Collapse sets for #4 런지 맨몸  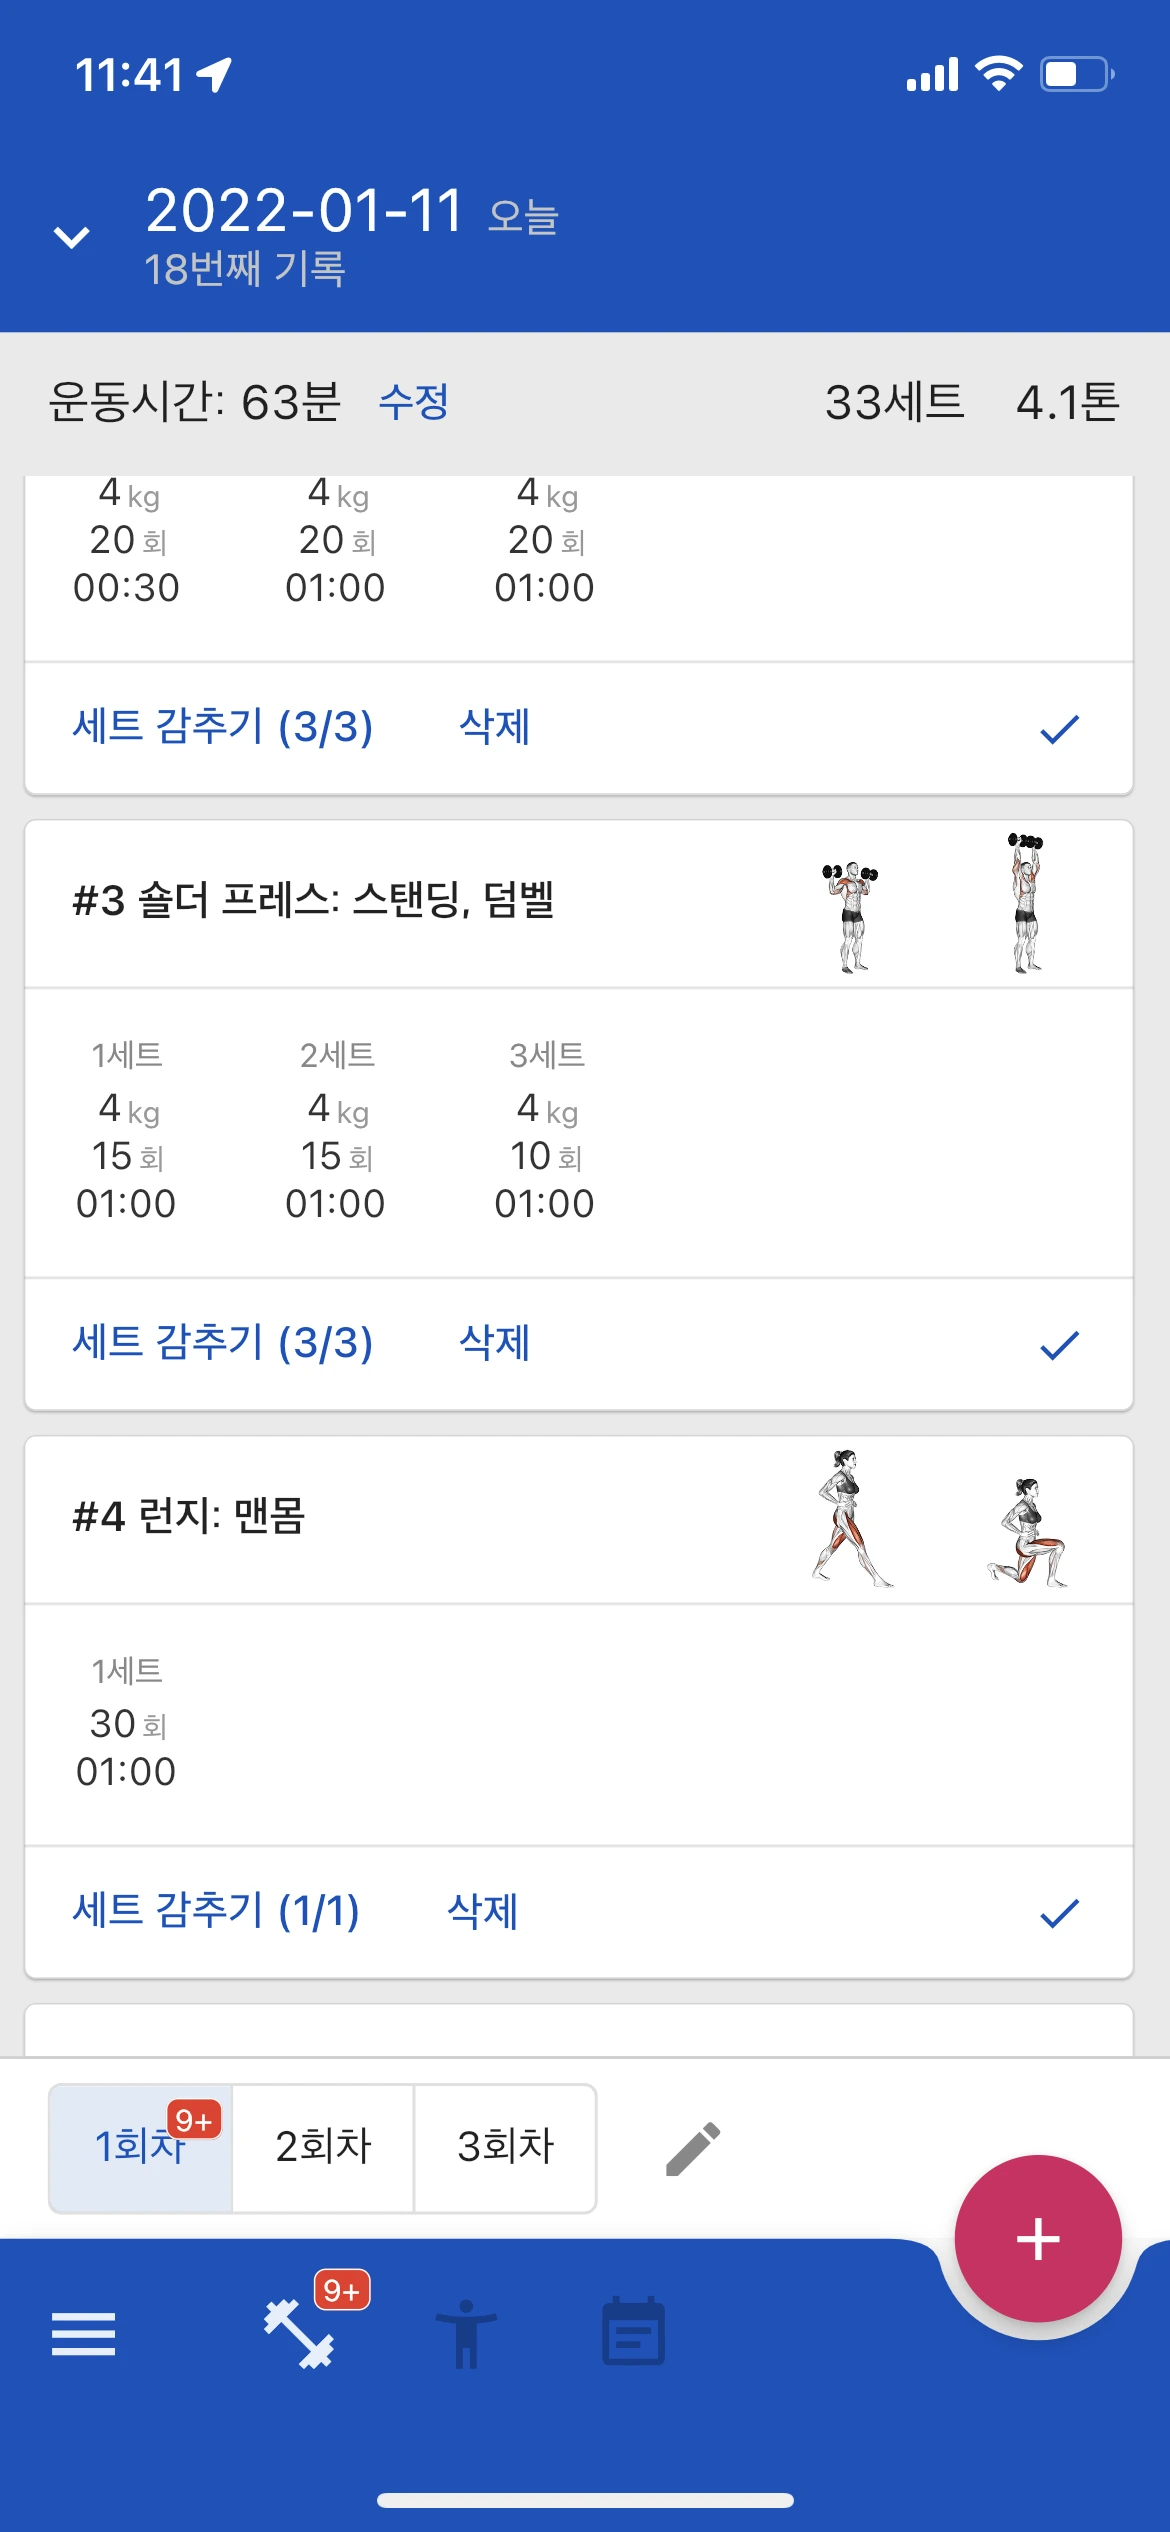(216, 1911)
